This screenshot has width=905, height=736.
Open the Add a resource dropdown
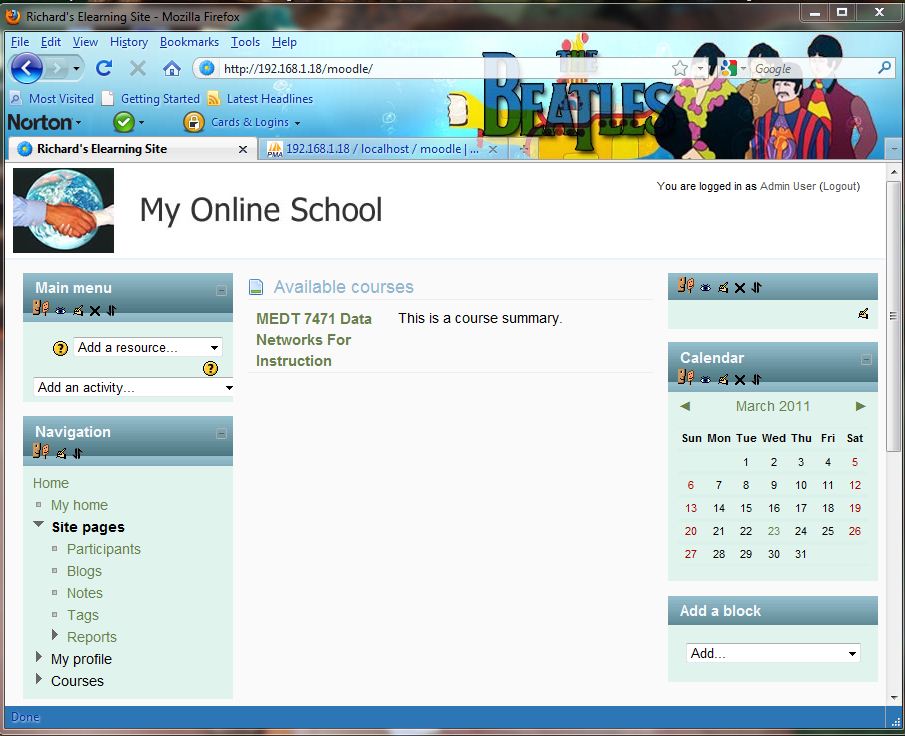pos(148,348)
